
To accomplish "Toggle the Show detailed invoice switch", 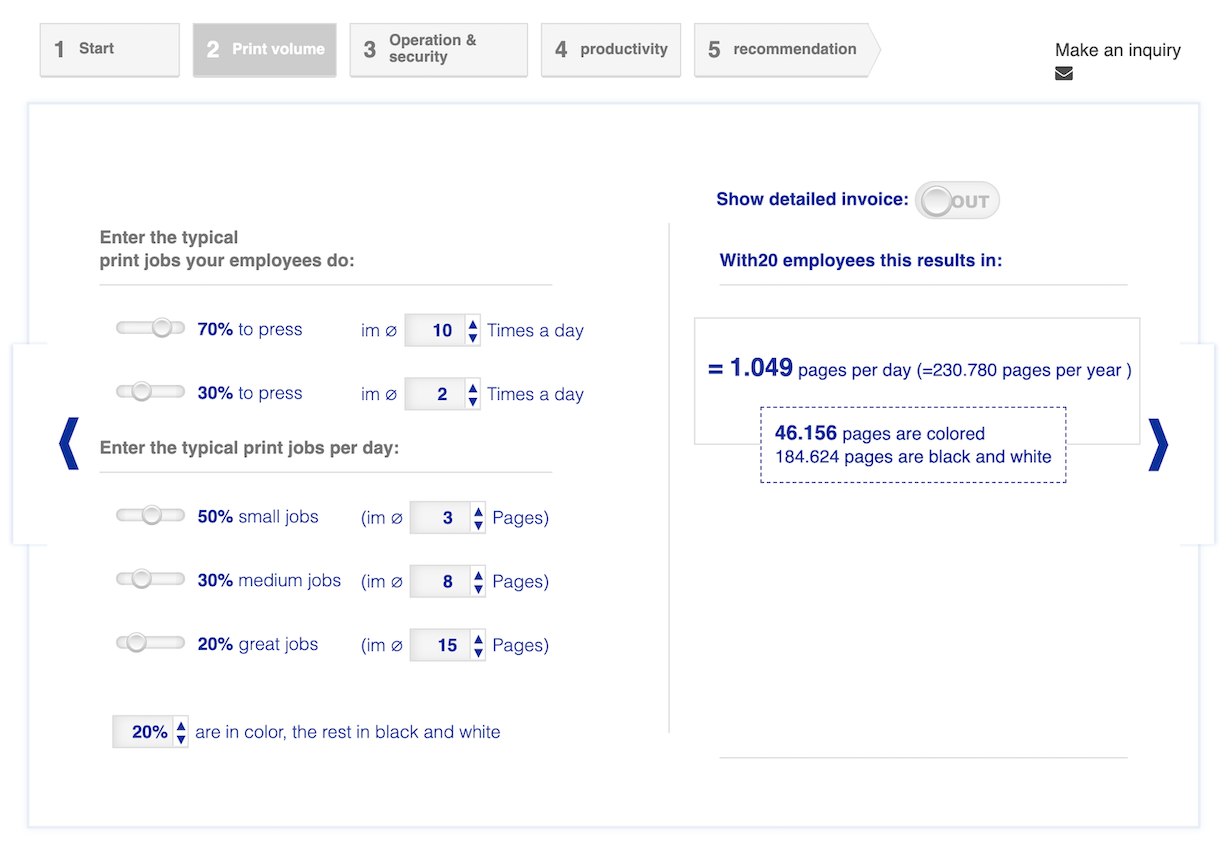I will click(x=956, y=201).
